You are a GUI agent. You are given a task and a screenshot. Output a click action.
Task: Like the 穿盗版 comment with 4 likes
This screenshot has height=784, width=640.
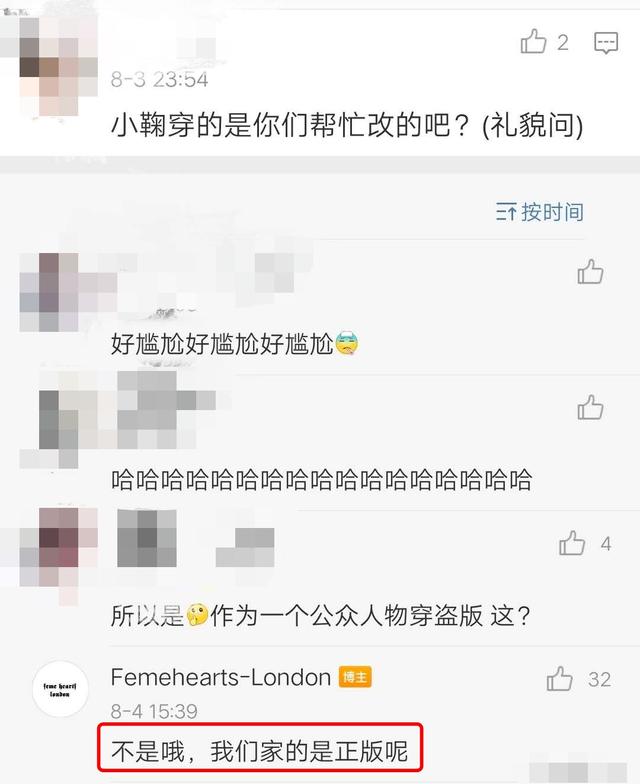[x=572, y=543]
